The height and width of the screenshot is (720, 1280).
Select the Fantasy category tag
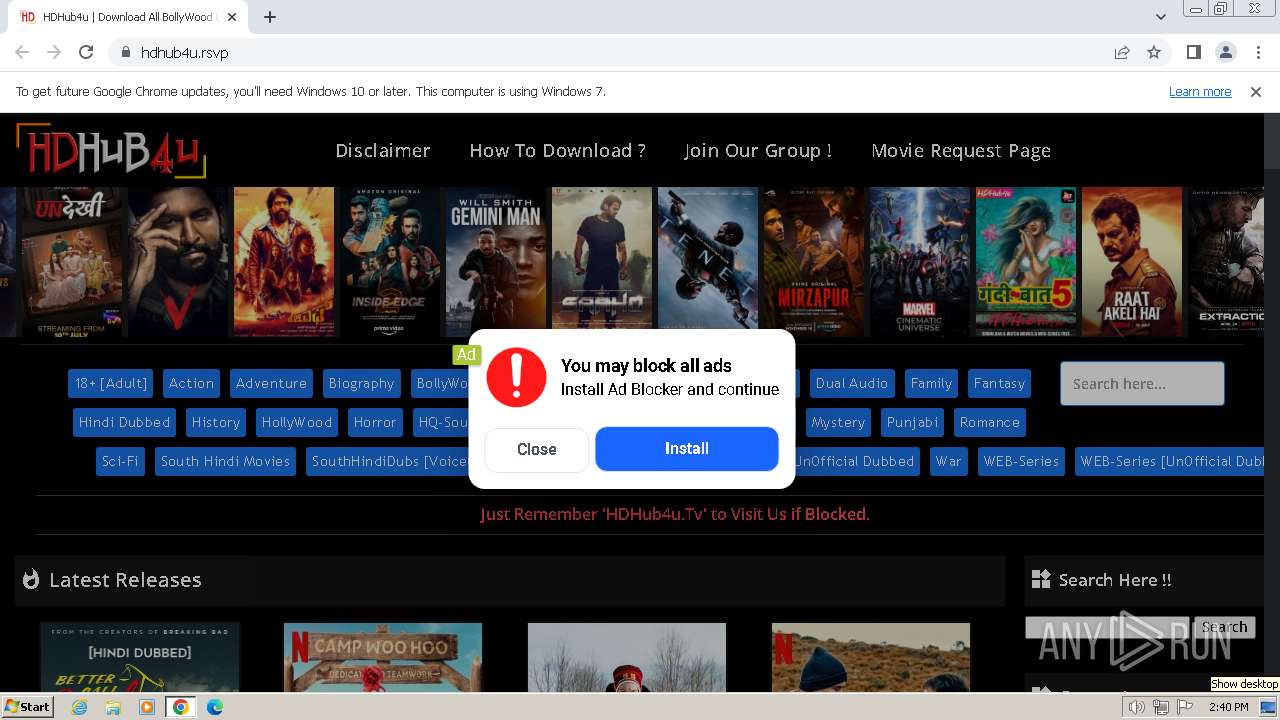click(x=999, y=383)
